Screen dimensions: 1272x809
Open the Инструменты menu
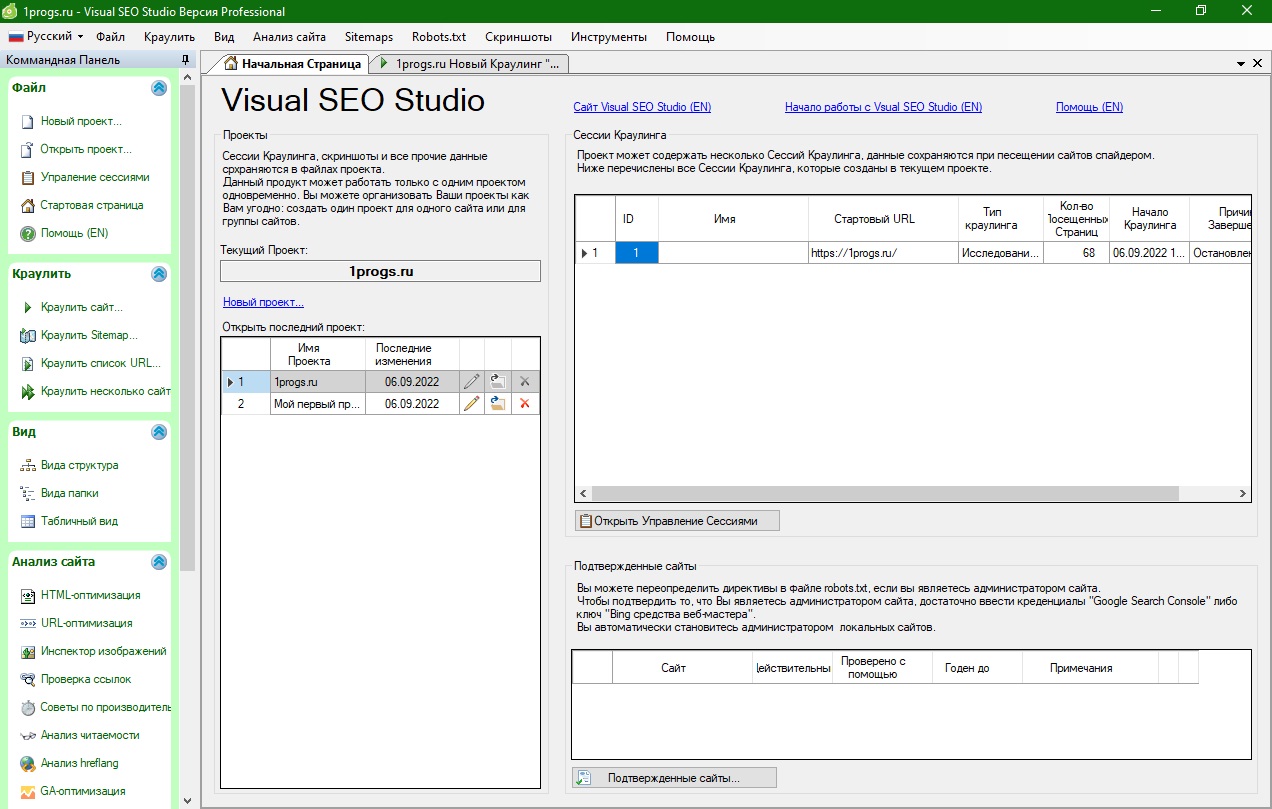tap(609, 37)
